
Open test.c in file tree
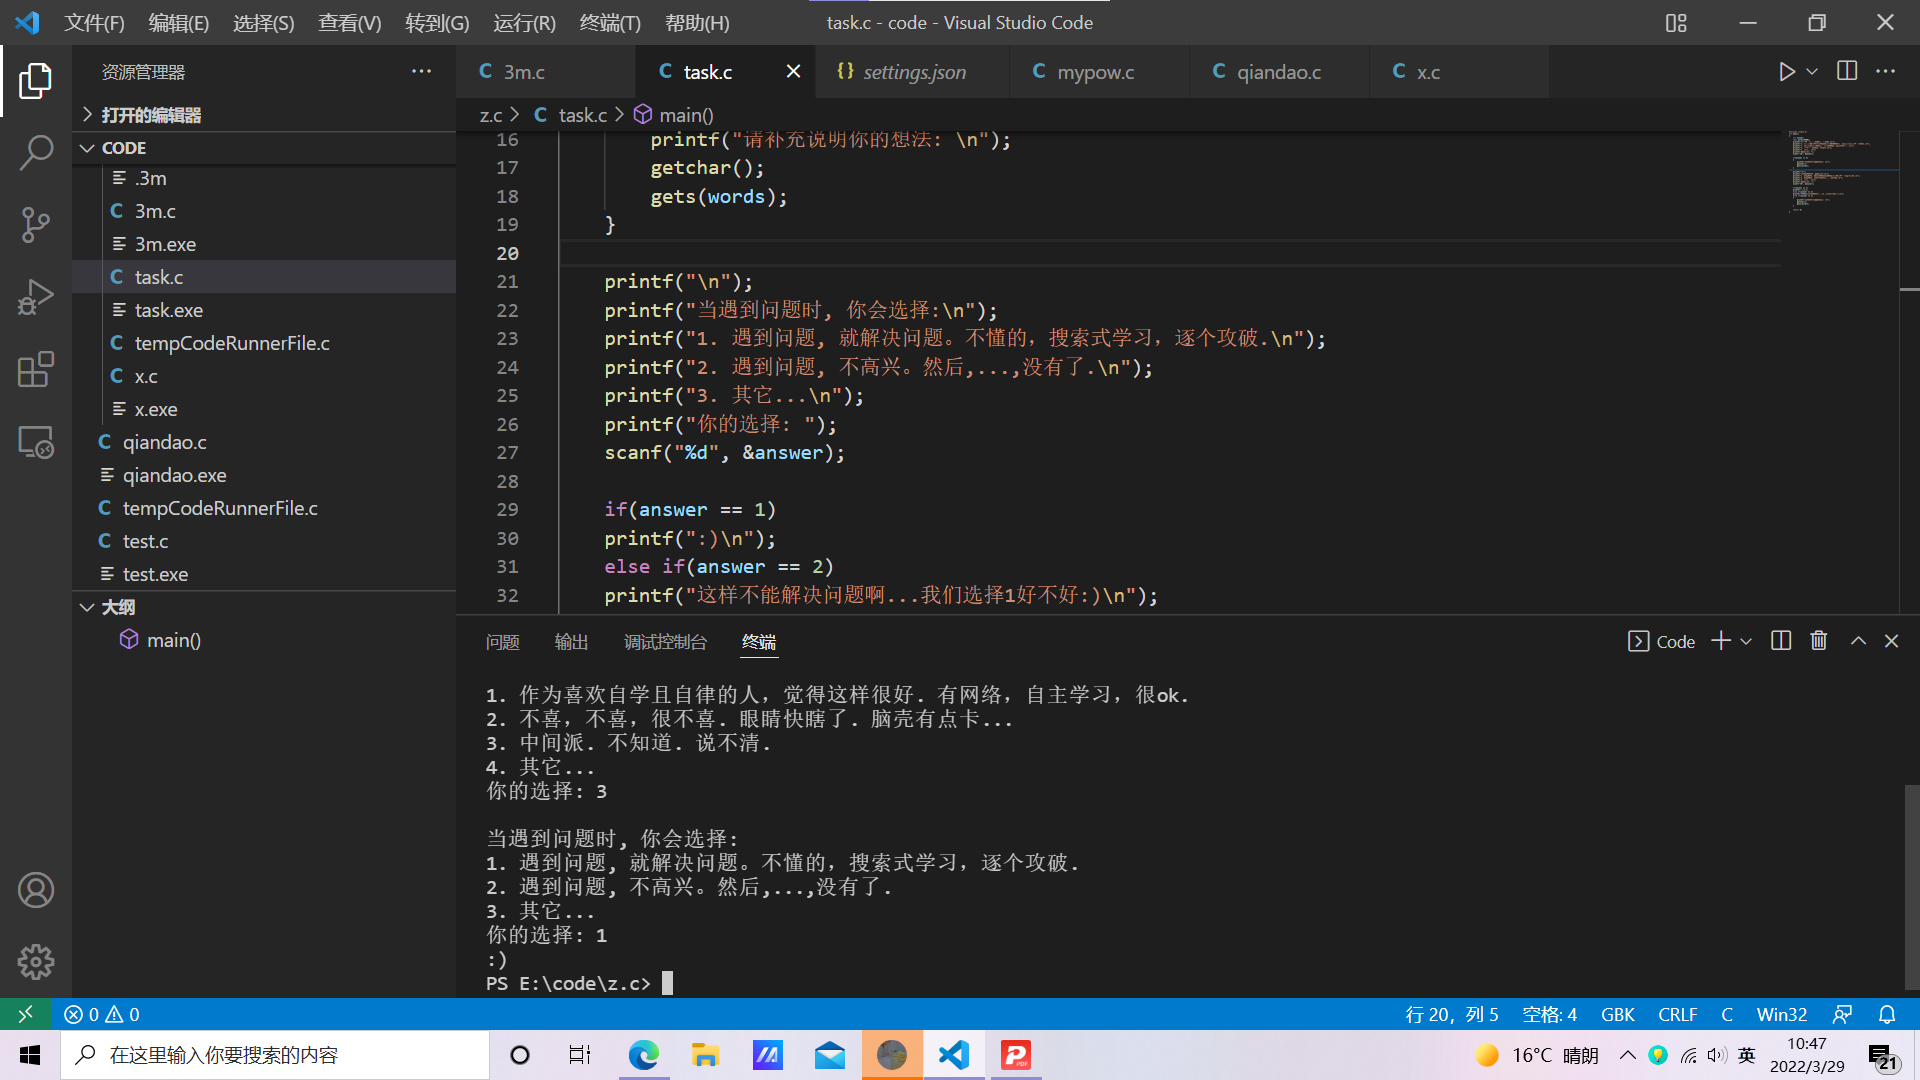tap(264, 541)
